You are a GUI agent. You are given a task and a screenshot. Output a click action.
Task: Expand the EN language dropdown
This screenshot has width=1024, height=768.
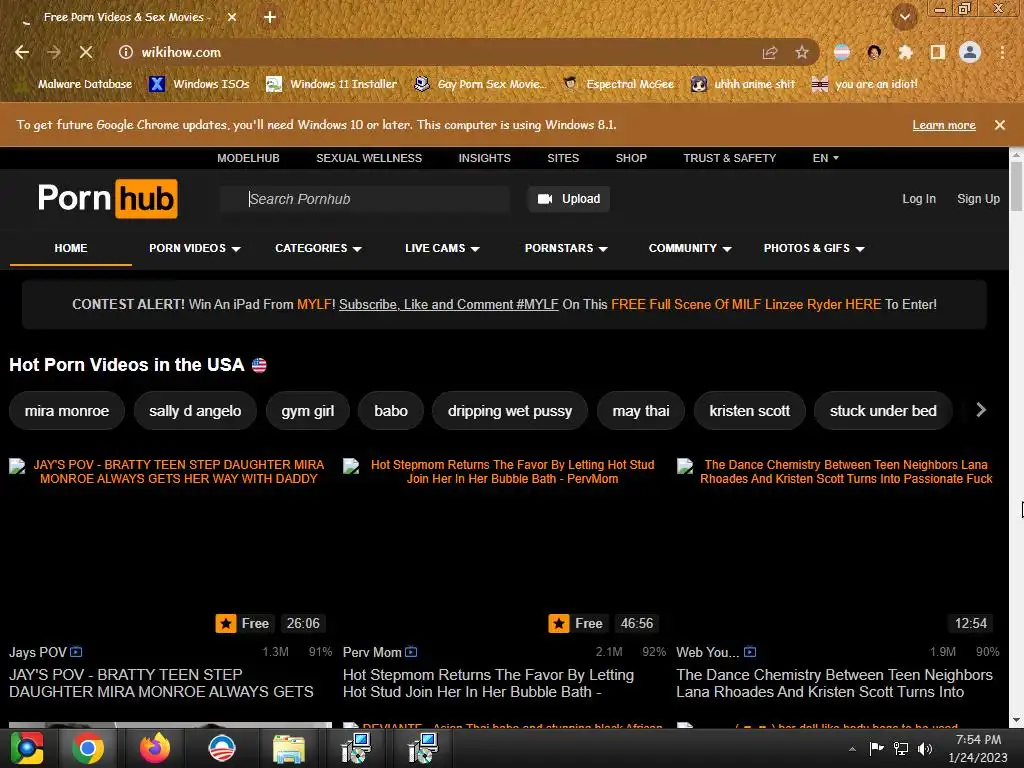(x=825, y=158)
